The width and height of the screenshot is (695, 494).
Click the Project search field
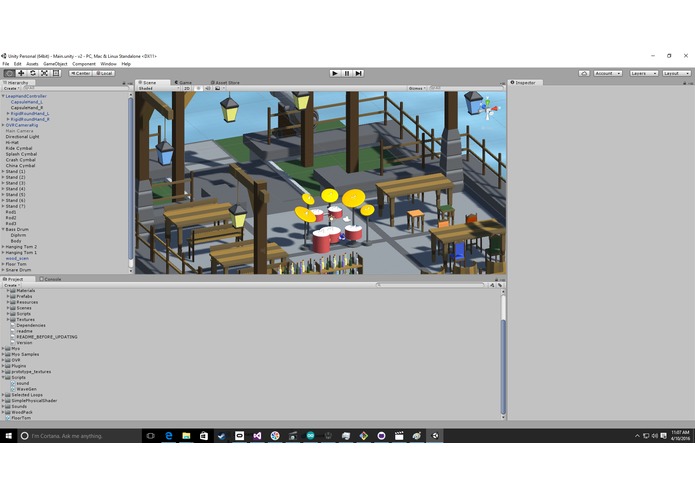point(430,285)
